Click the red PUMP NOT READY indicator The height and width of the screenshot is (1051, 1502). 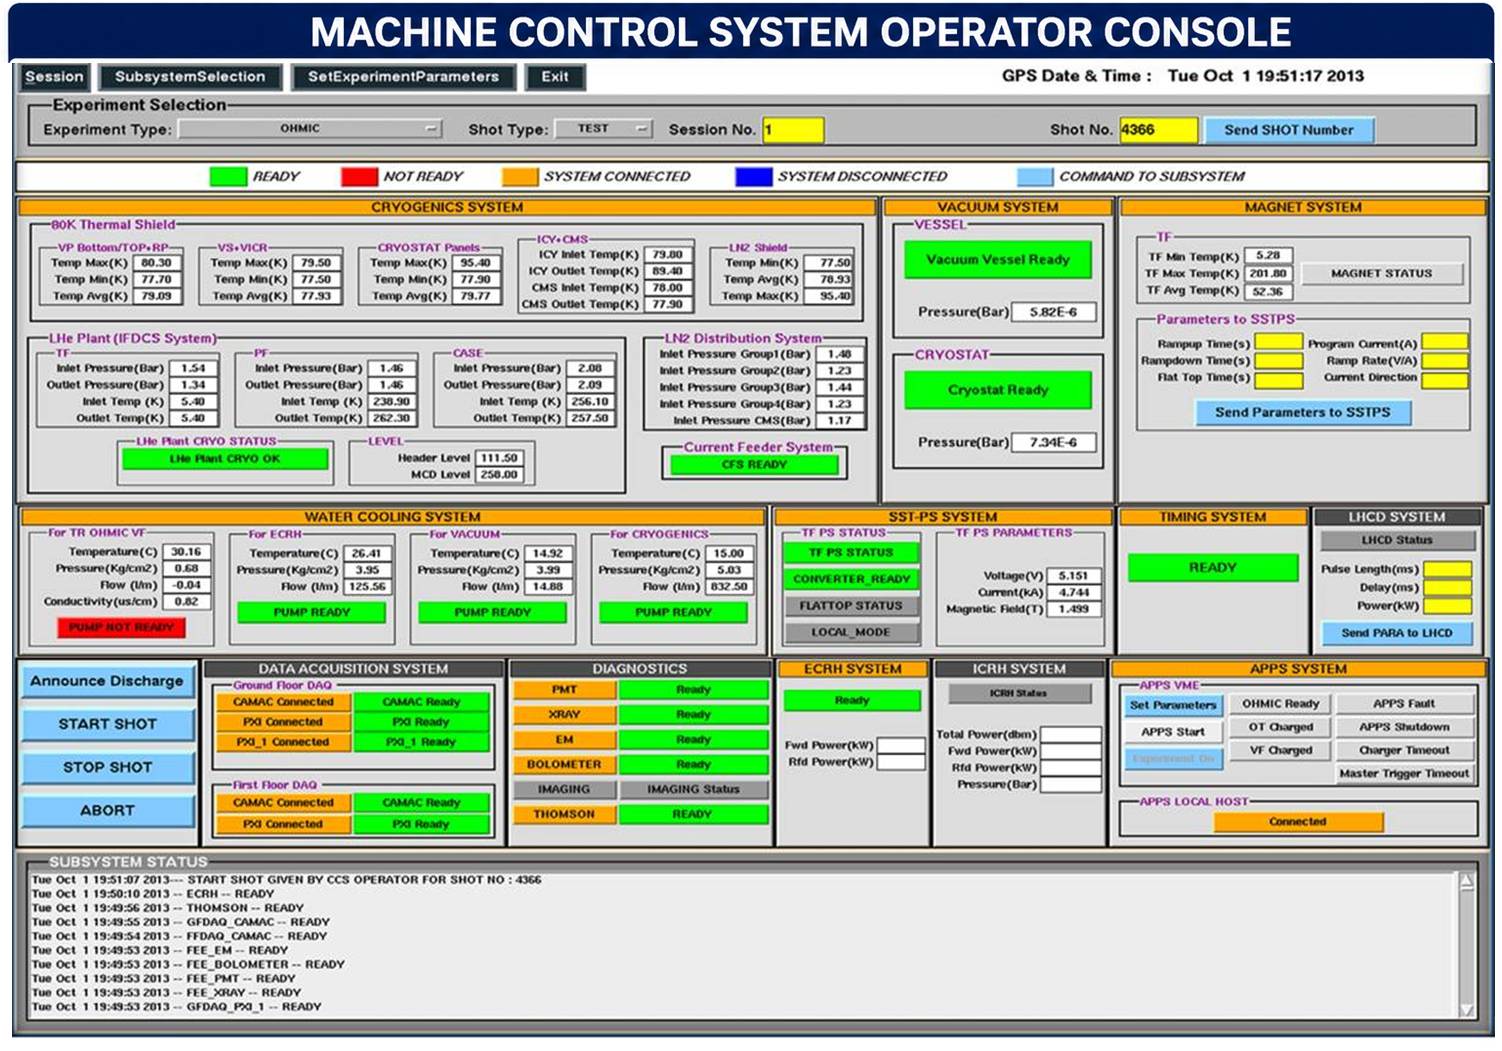(121, 627)
